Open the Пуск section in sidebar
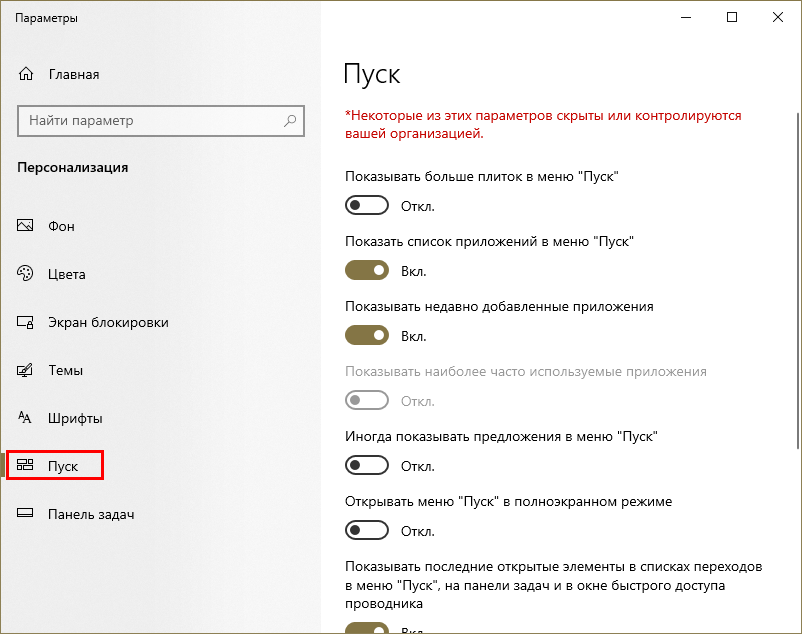This screenshot has width=802, height=634. [x=62, y=466]
